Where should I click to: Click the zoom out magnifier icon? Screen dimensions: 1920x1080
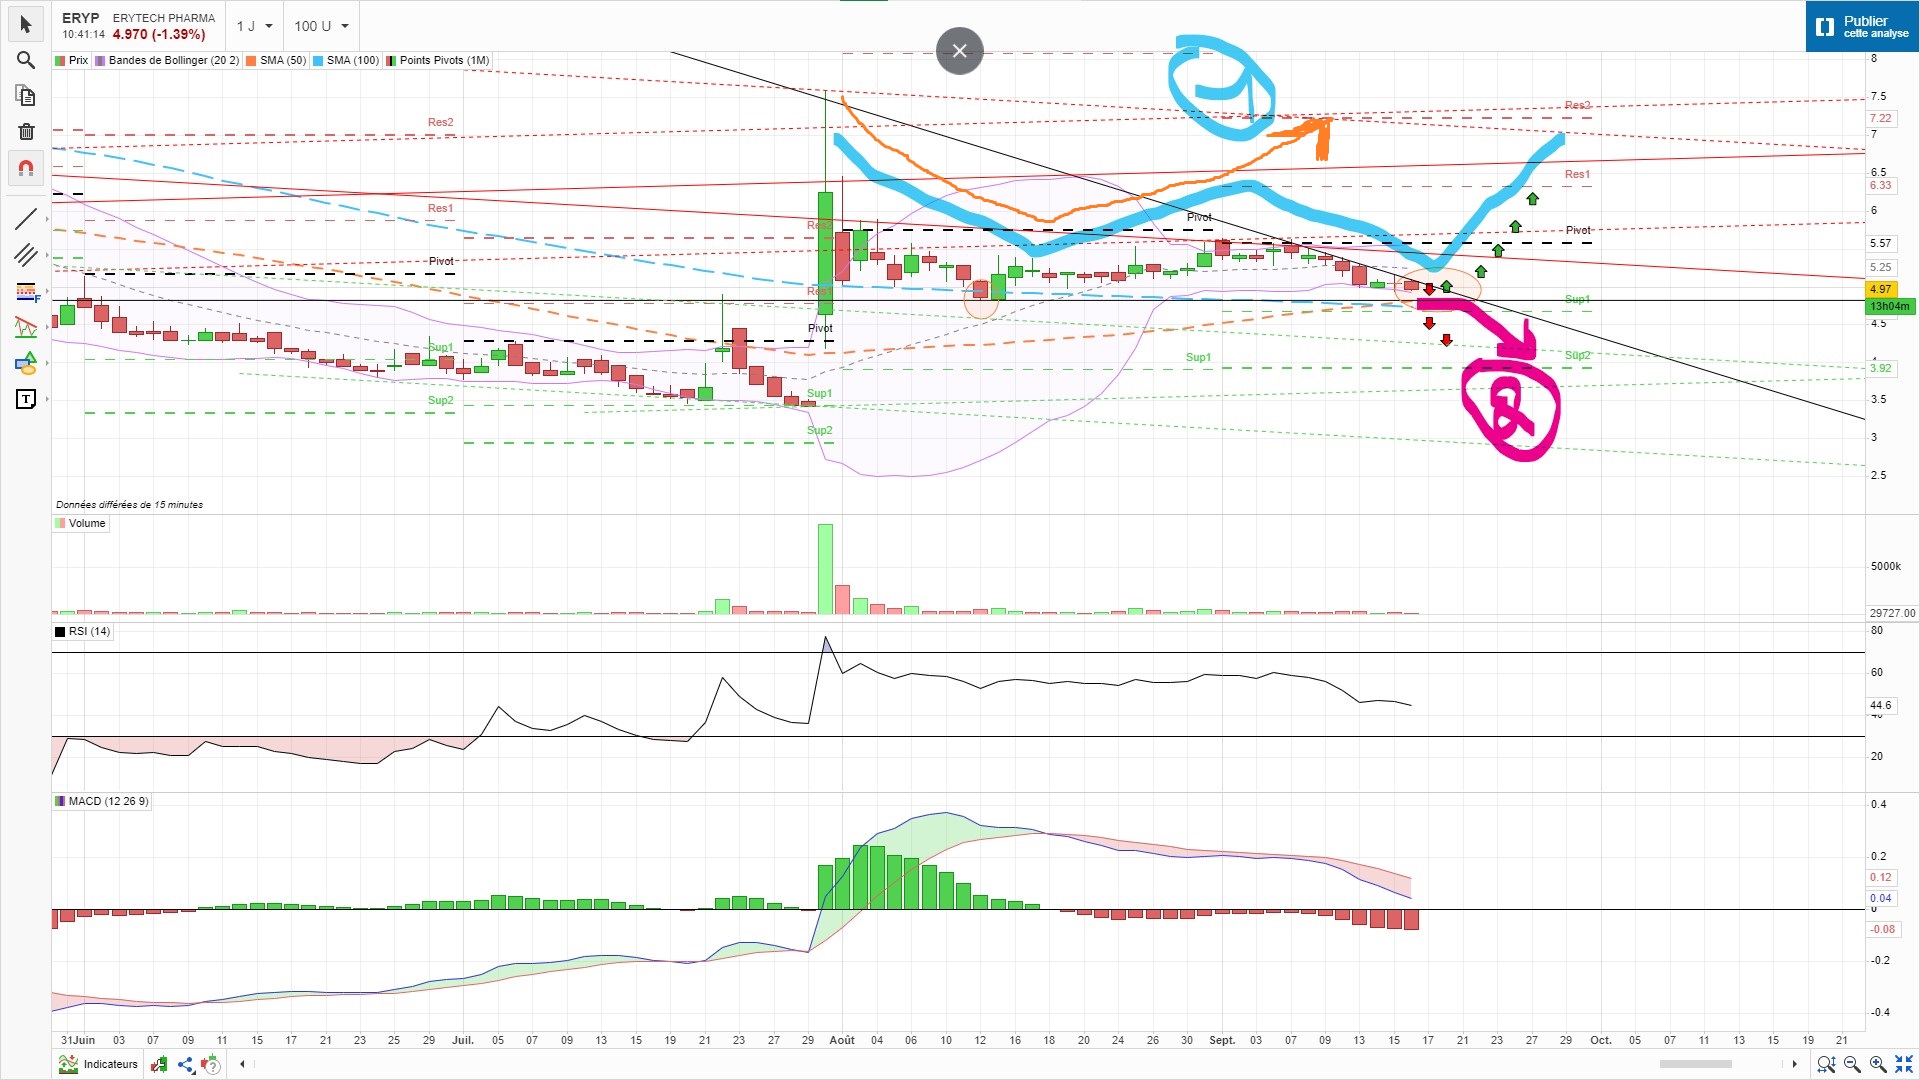(x=1852, y=1065)
